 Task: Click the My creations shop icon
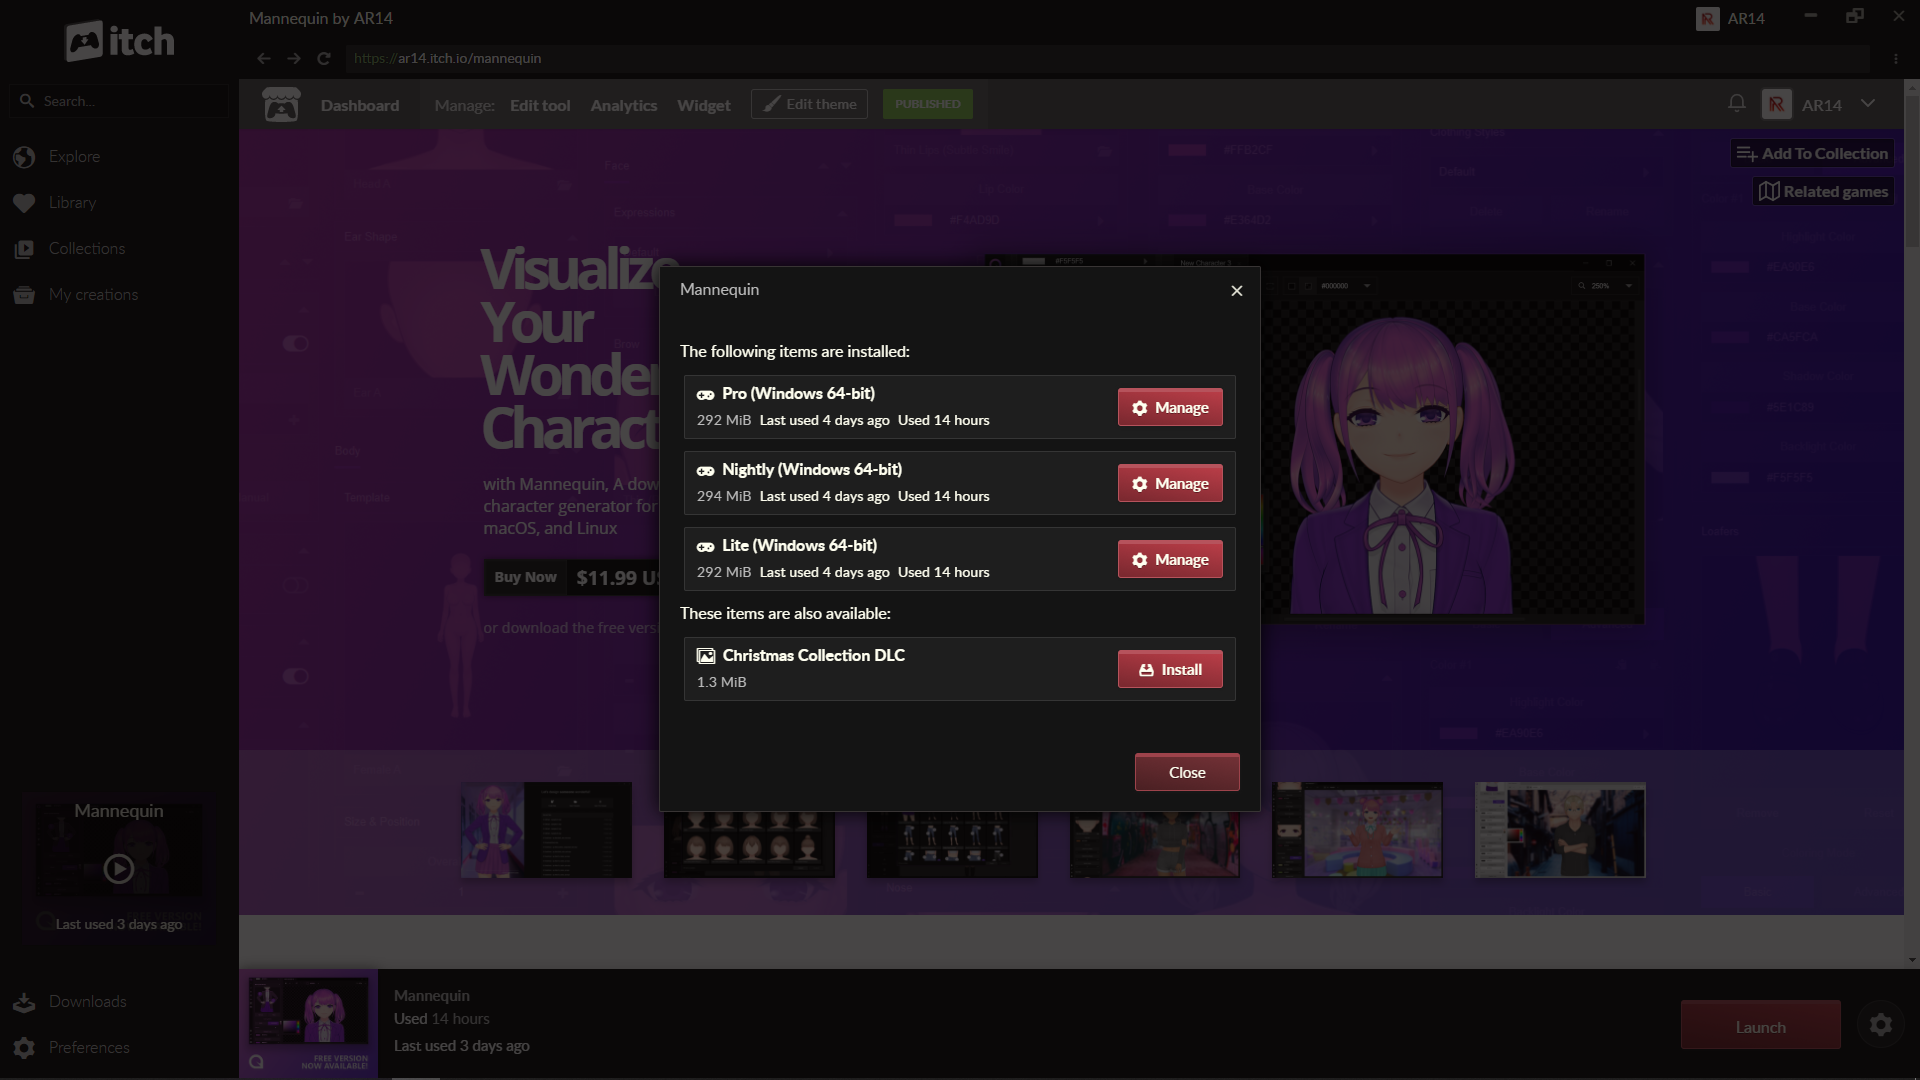click(x=24, y=295)
